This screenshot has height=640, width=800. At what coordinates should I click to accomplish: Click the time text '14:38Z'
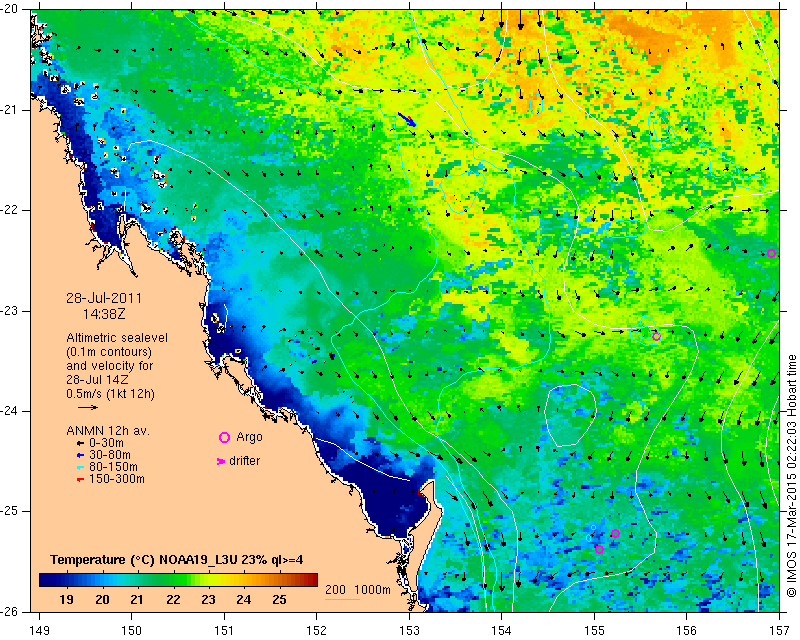click(x=104, y=314)
